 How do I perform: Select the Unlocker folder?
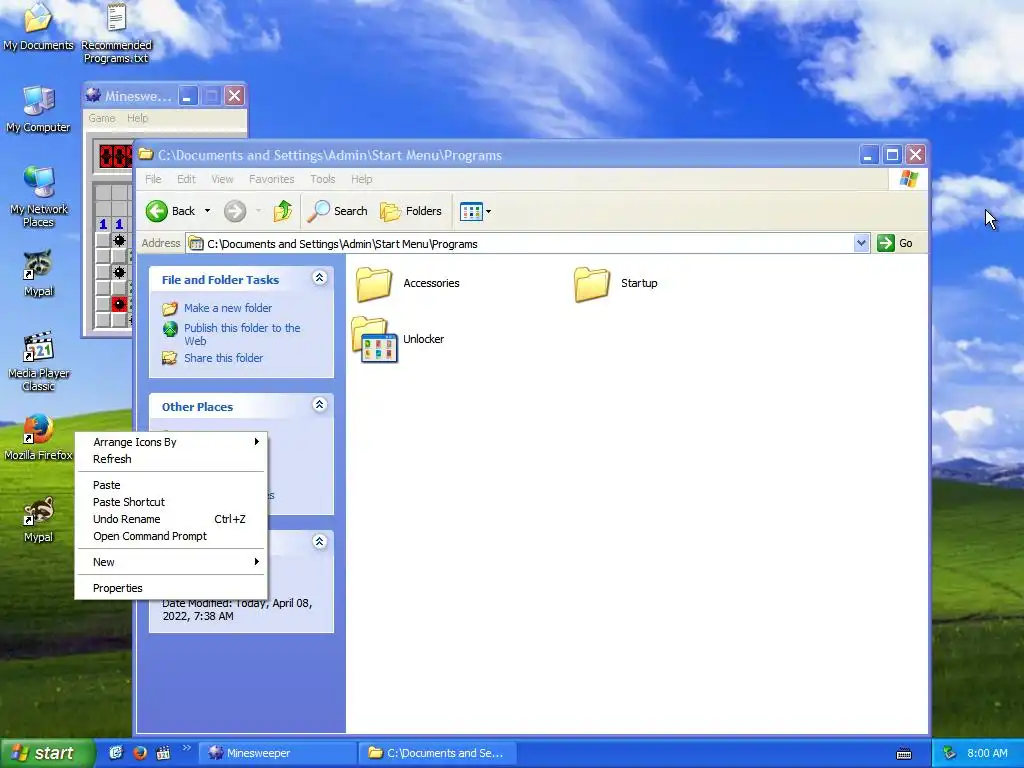[398, 340]
